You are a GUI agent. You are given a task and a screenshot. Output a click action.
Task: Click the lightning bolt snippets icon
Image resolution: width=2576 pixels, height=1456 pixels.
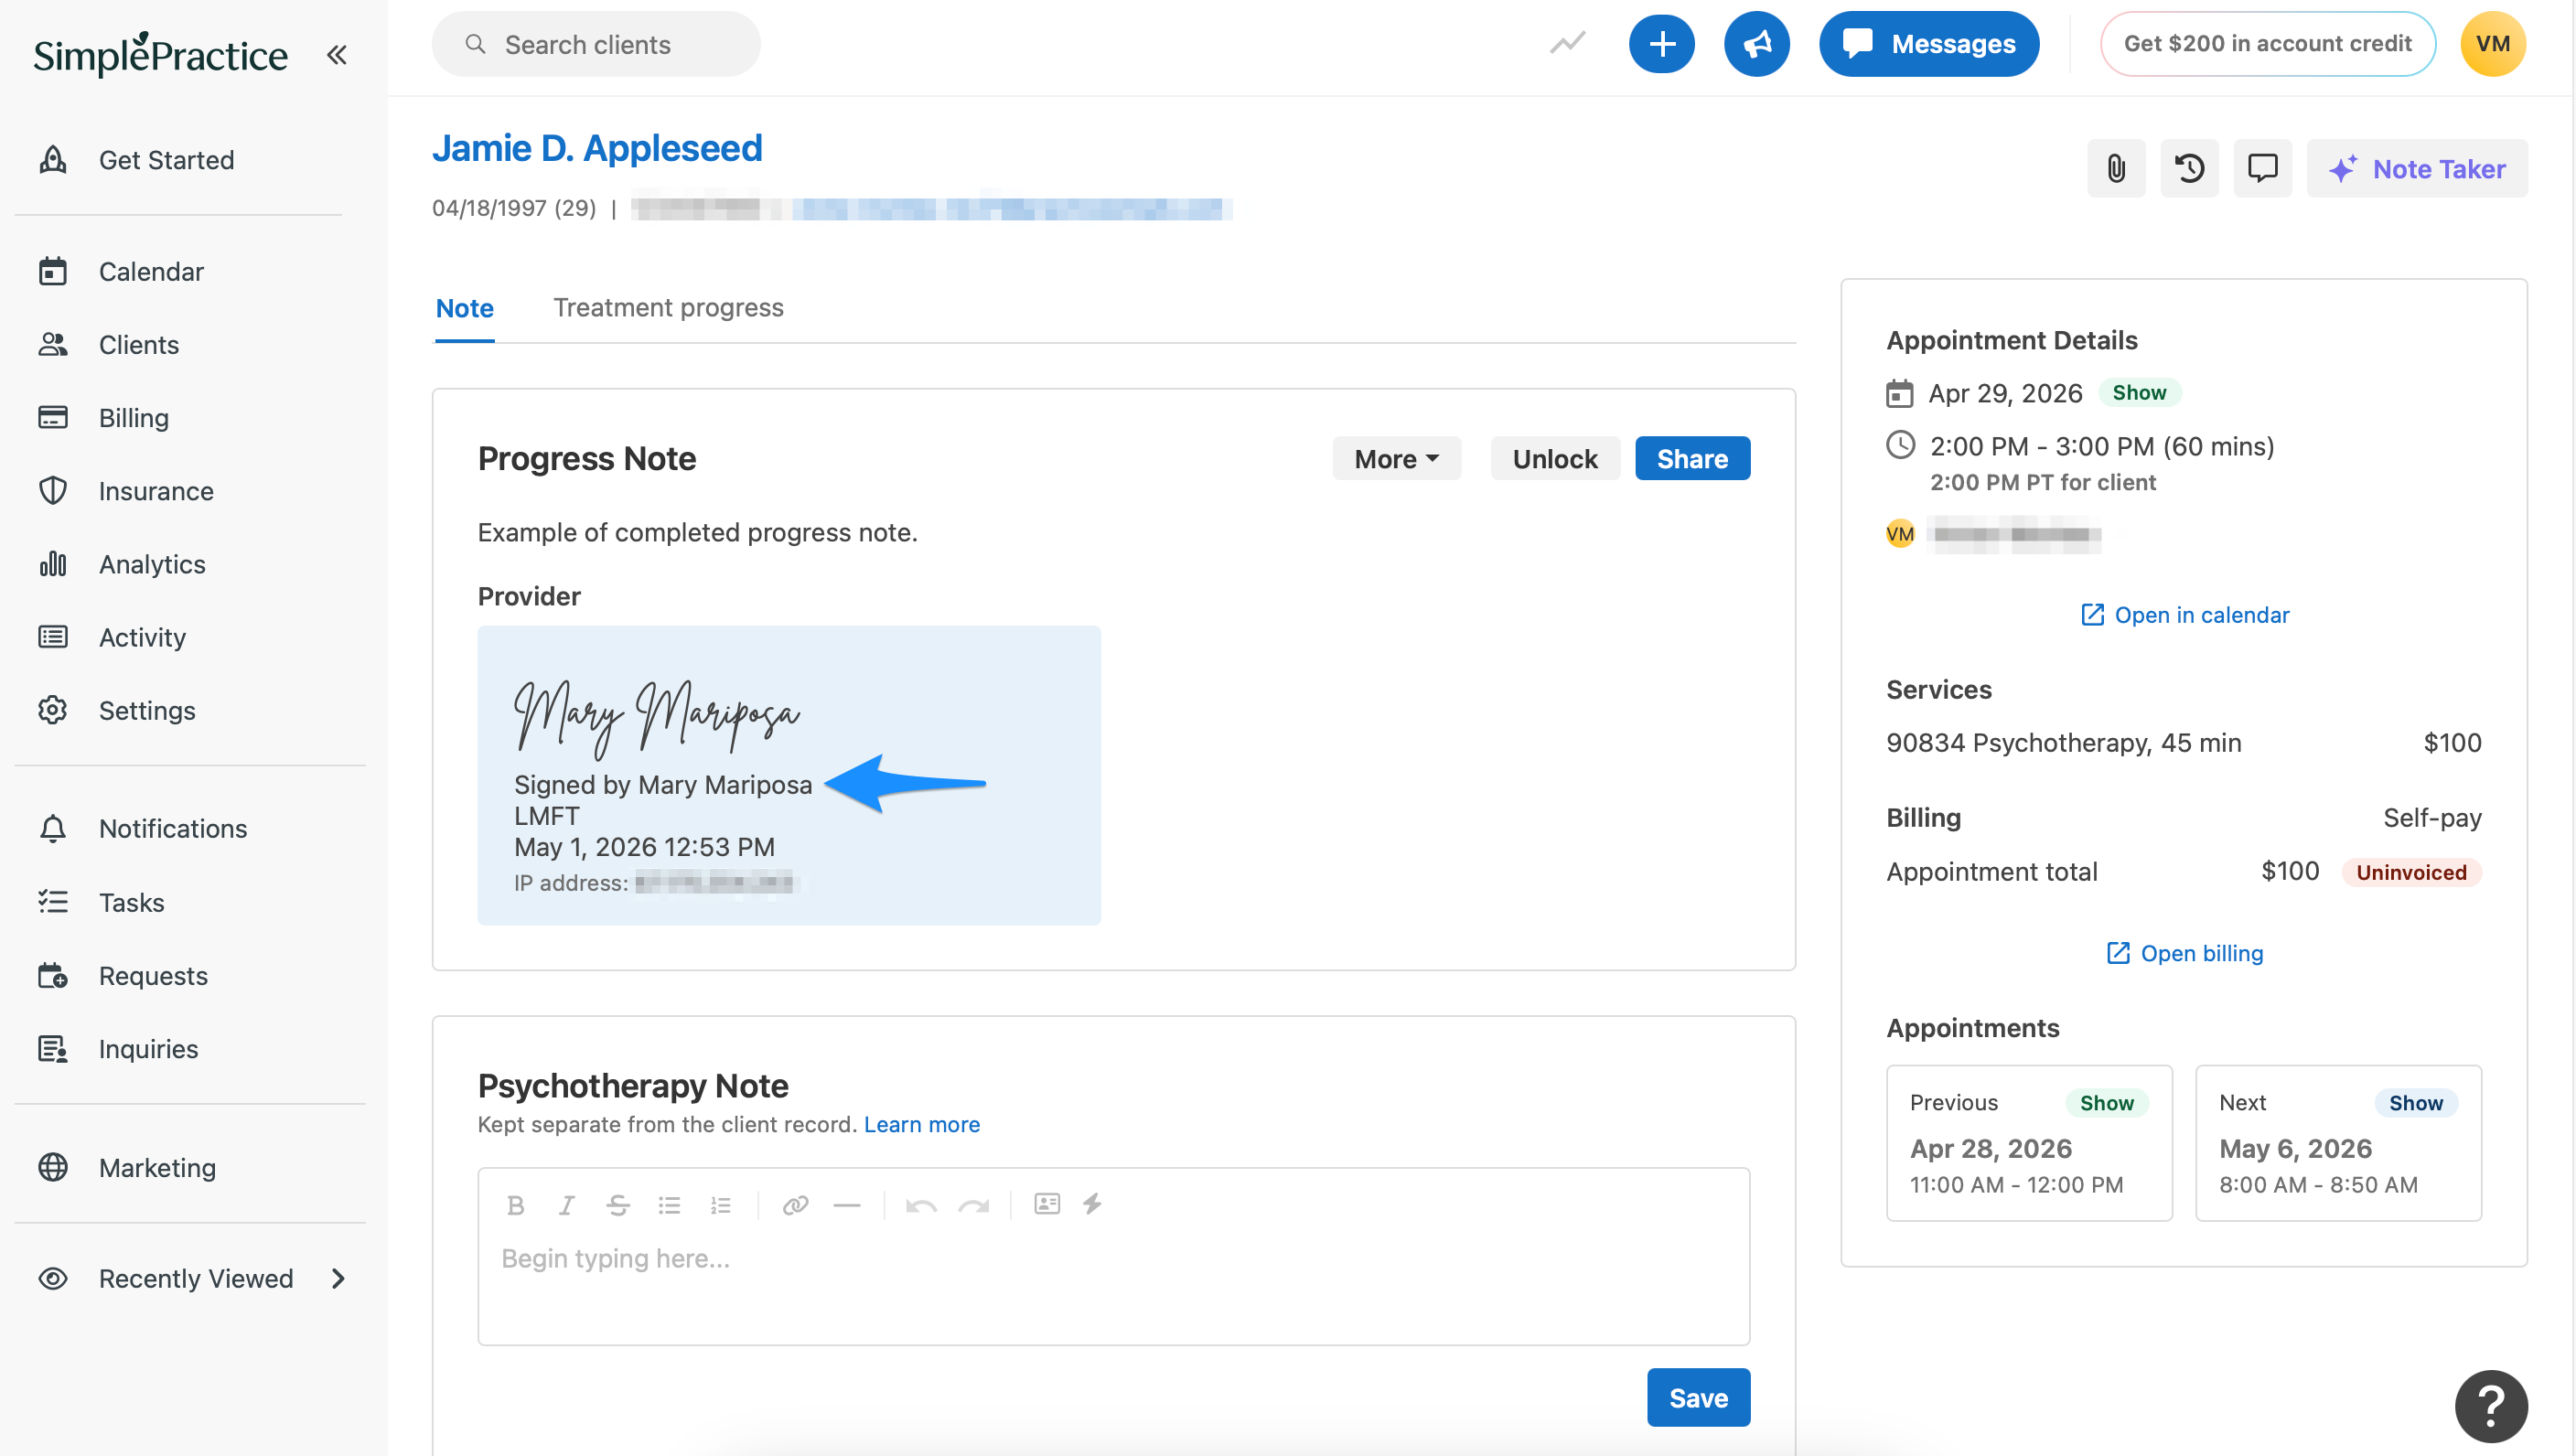click(1092, 1204)
